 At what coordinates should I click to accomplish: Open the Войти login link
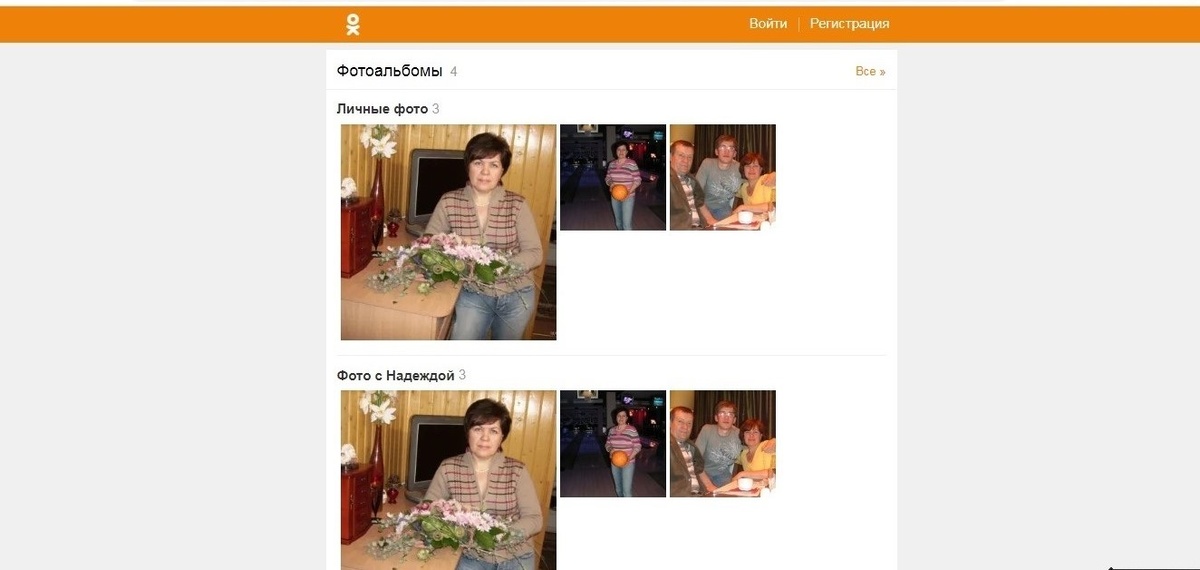pos(768,24)
